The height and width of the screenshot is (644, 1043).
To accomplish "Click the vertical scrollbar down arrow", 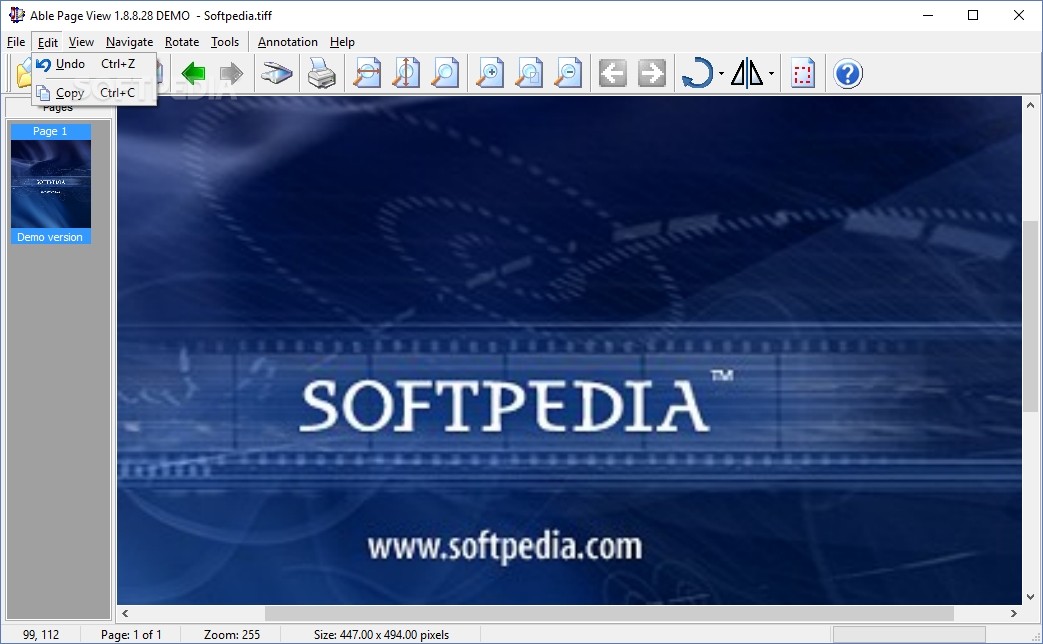I will (x=1030, y=597).
